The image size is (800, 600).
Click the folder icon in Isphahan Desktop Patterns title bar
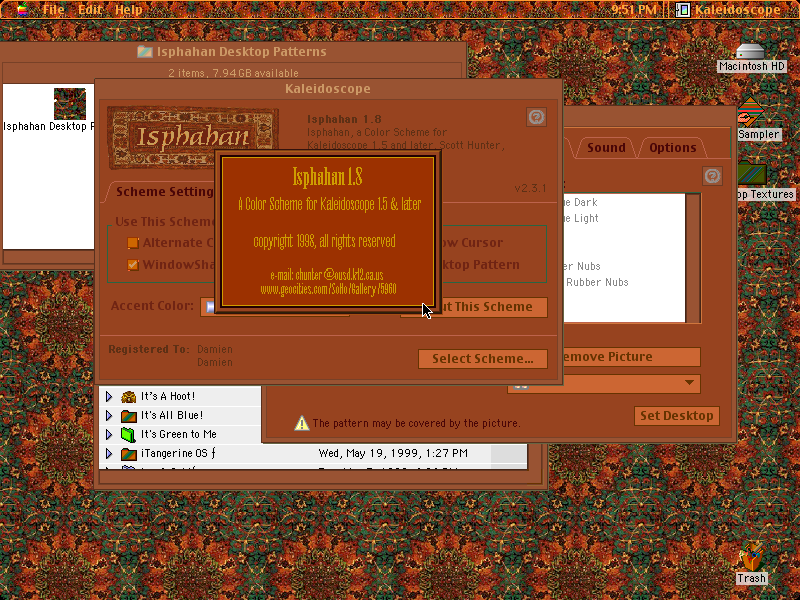(145, 52)
